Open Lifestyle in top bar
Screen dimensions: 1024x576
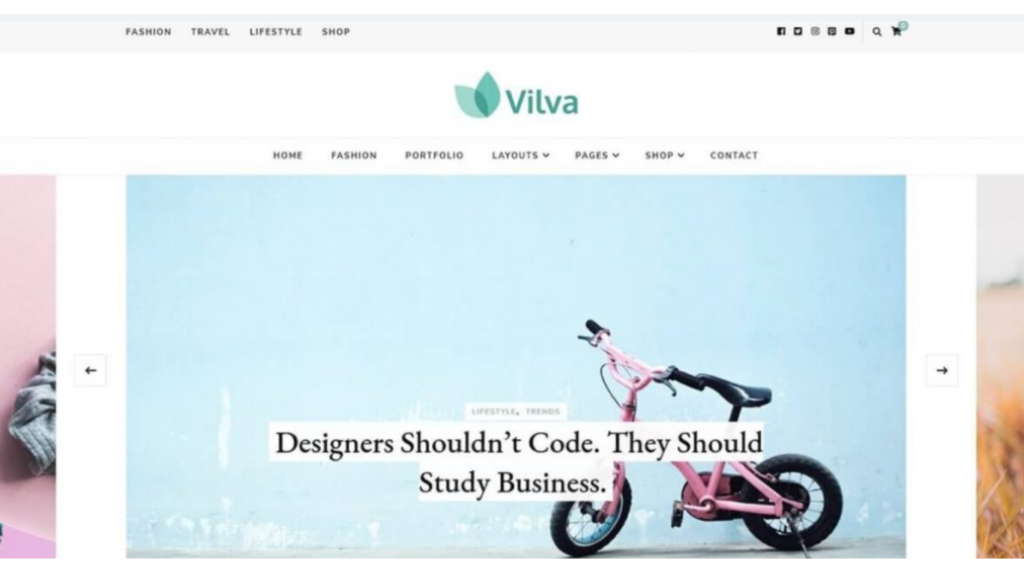tap(276, 31)
